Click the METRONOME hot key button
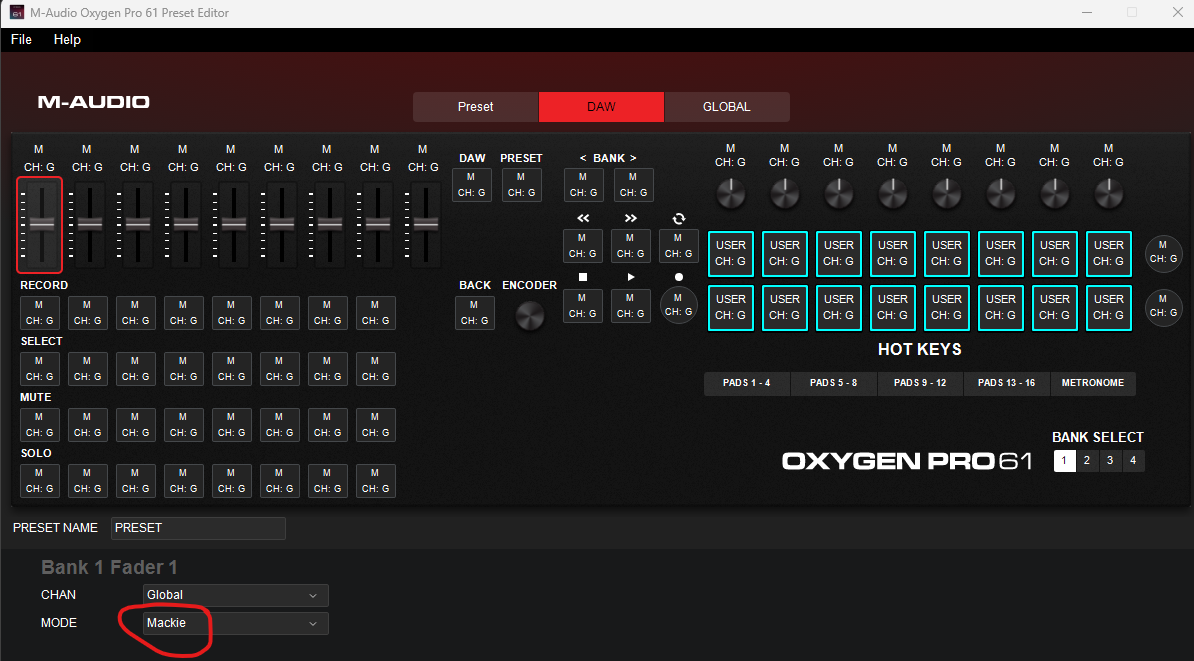Image resolution: width=1194 pixels, height=661 pixels. 1093,383
